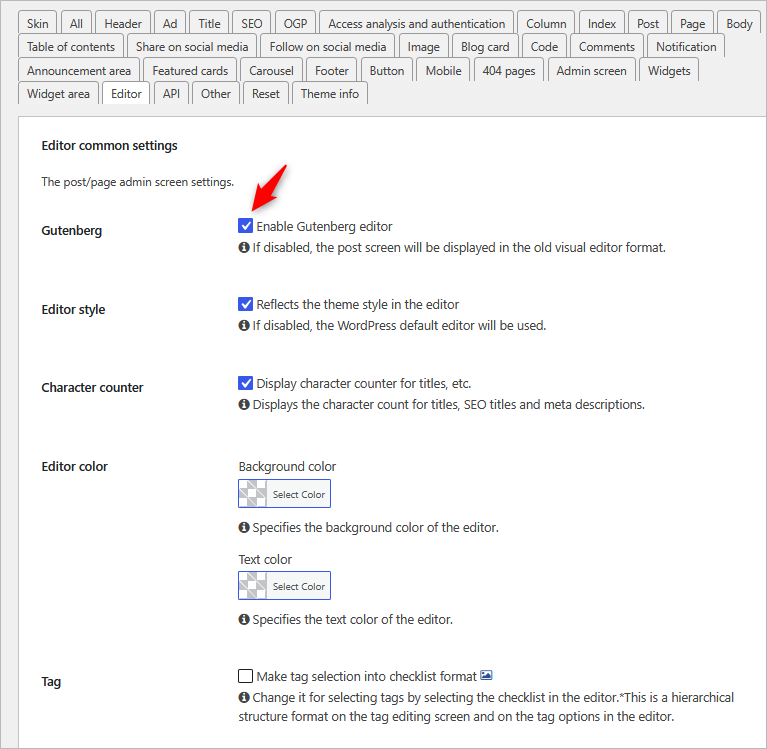Click the Editor common settings heading
This screenshot has height=749, width=767.
(109, 146)
